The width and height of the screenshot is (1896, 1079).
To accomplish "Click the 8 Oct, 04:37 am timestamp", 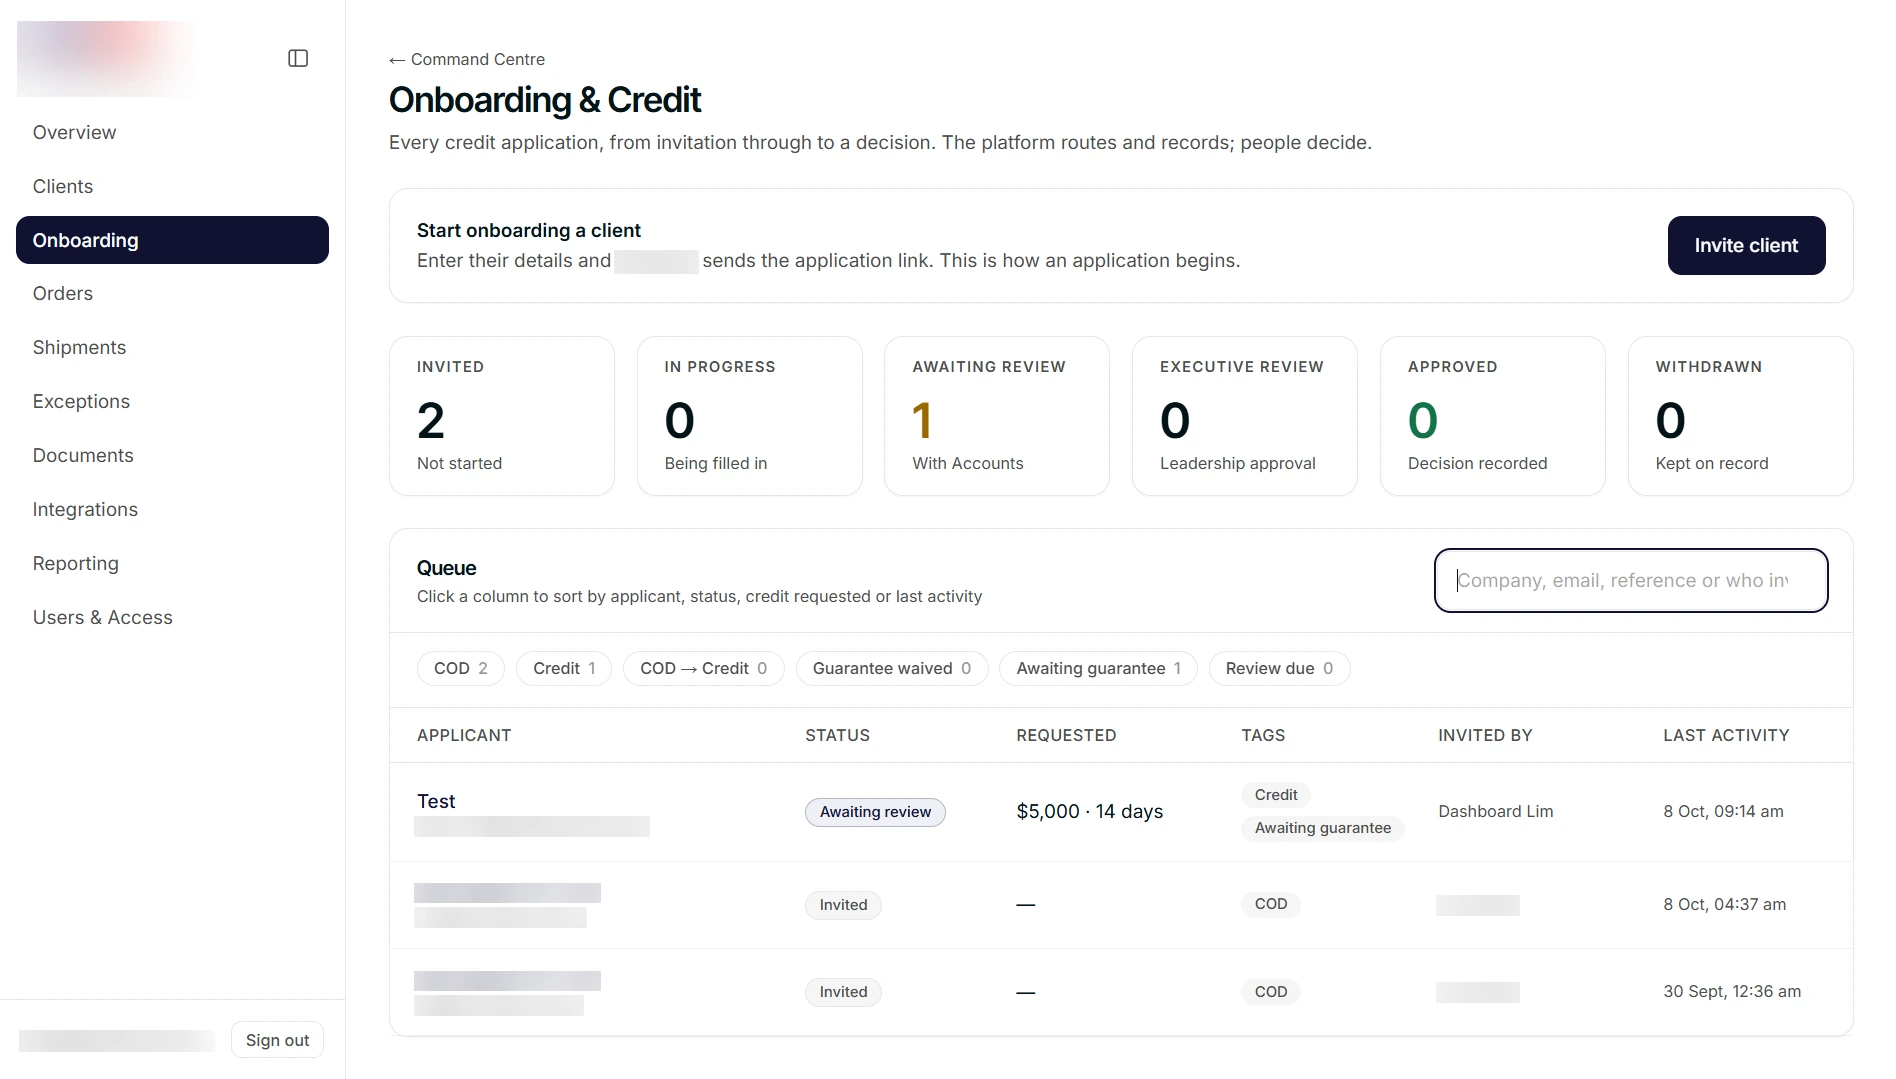I will [1724, 905].
